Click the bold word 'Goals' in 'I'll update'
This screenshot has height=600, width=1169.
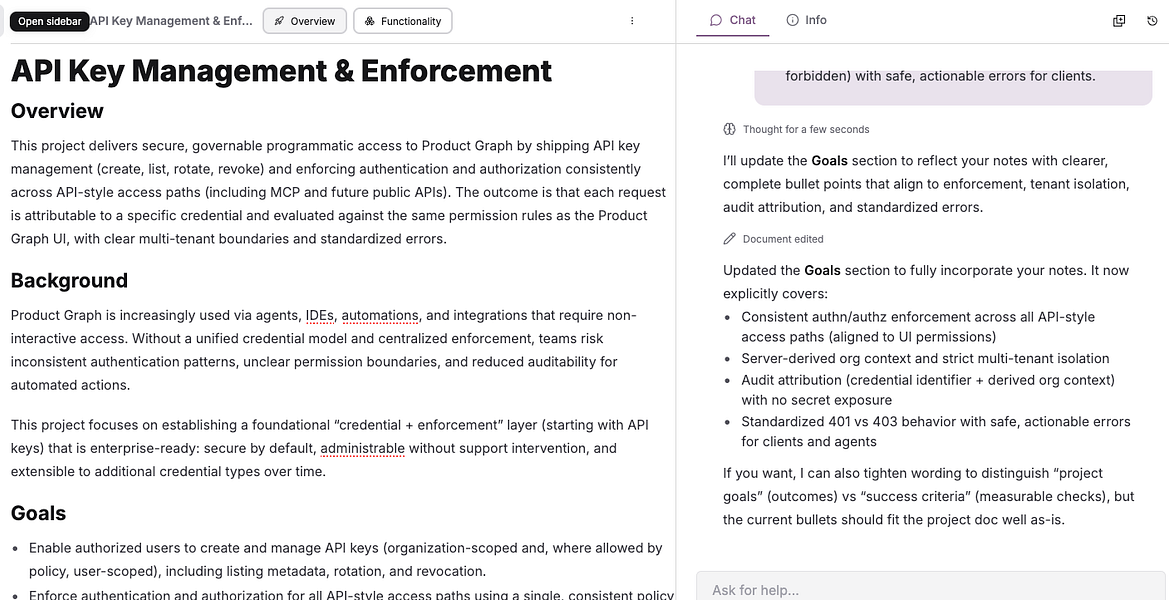coord(830,160)
